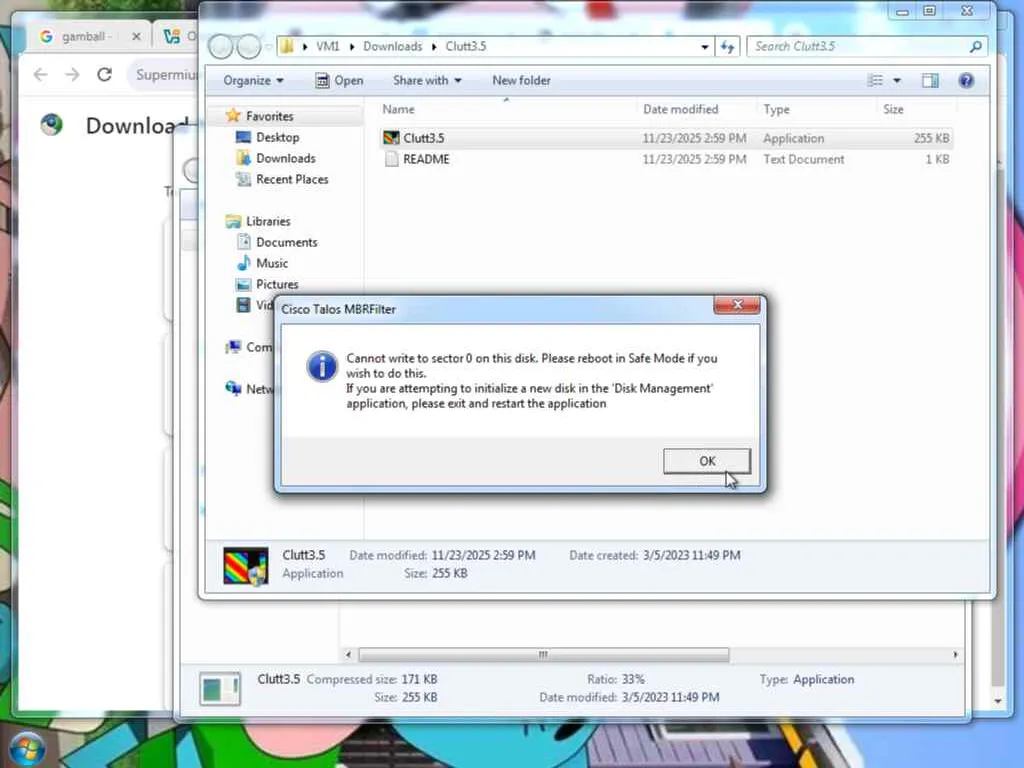Click the second browser tab

[x=177, y=37]
